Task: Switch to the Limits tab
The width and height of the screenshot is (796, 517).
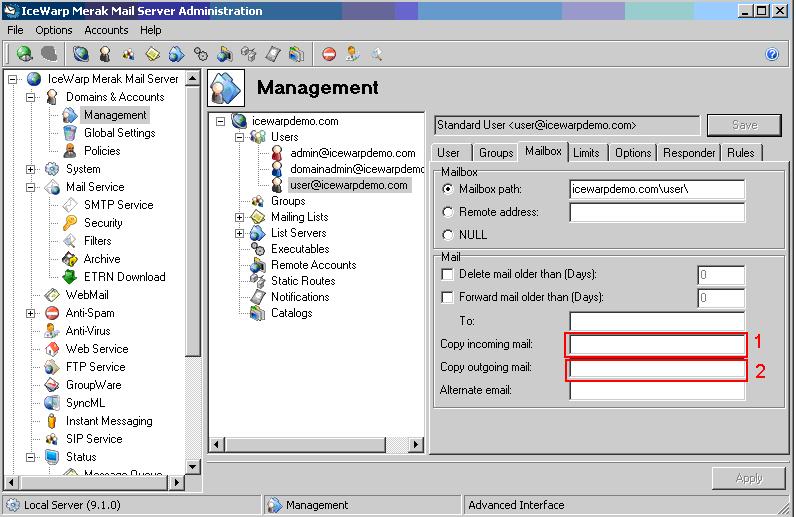Action: coord(586,153)
